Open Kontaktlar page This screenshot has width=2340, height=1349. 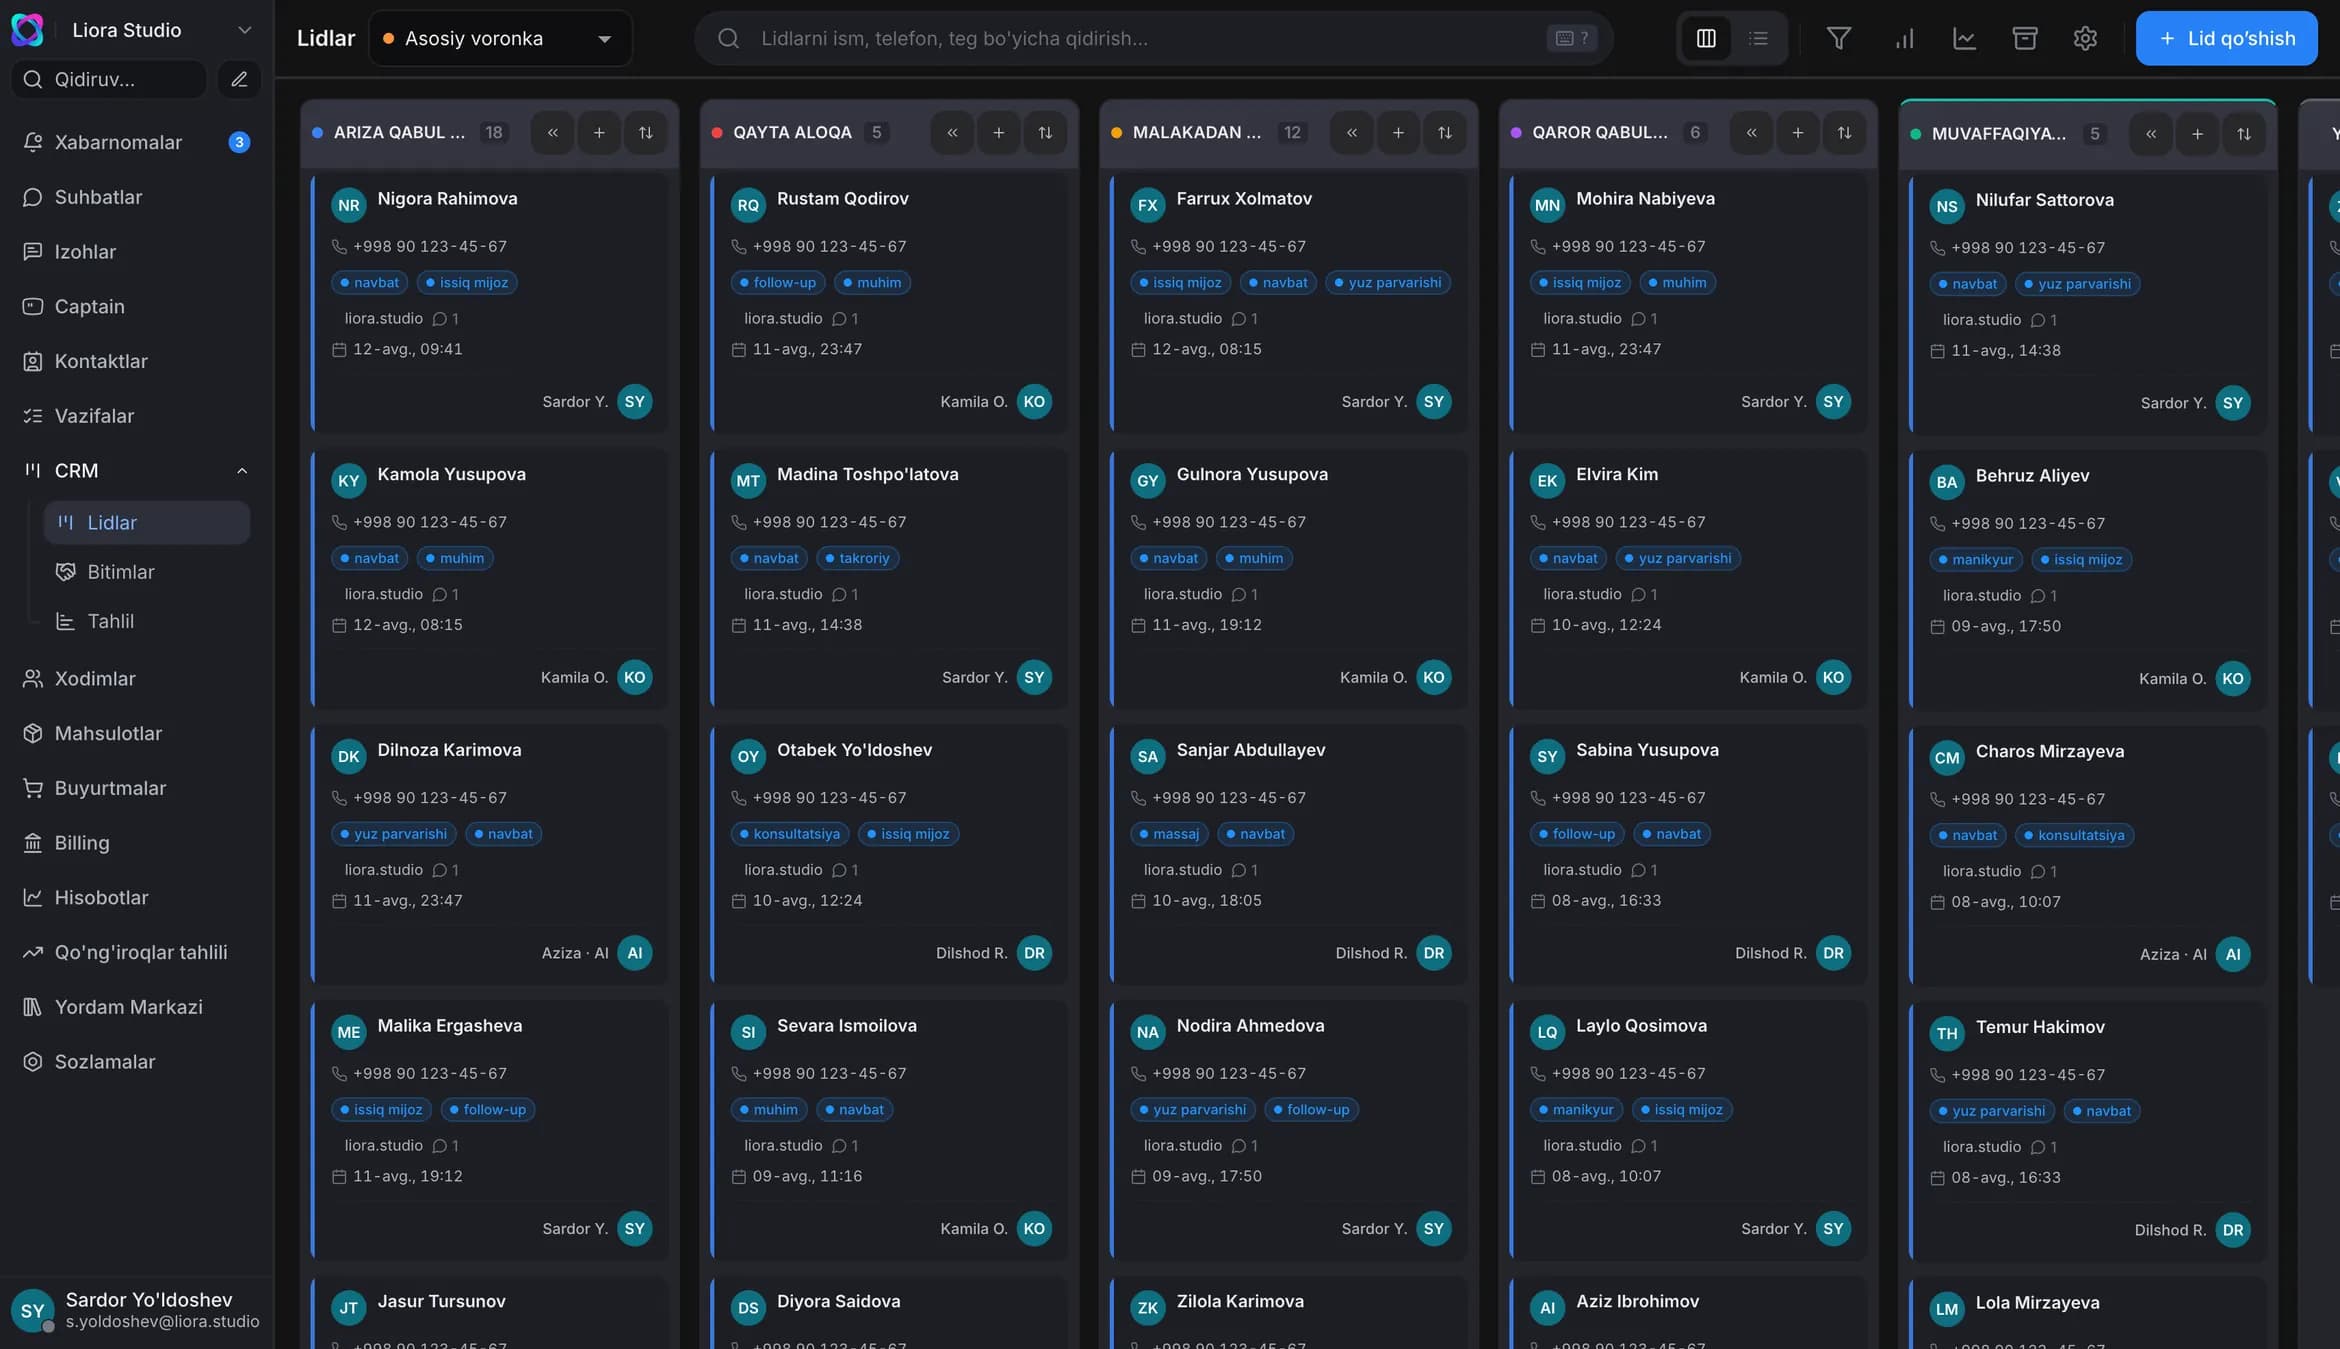click(136, 361)
